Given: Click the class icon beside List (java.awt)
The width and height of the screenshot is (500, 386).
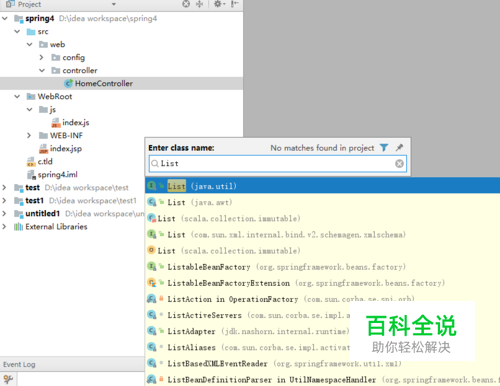Looking at the screenshot, I should point(152,202).
